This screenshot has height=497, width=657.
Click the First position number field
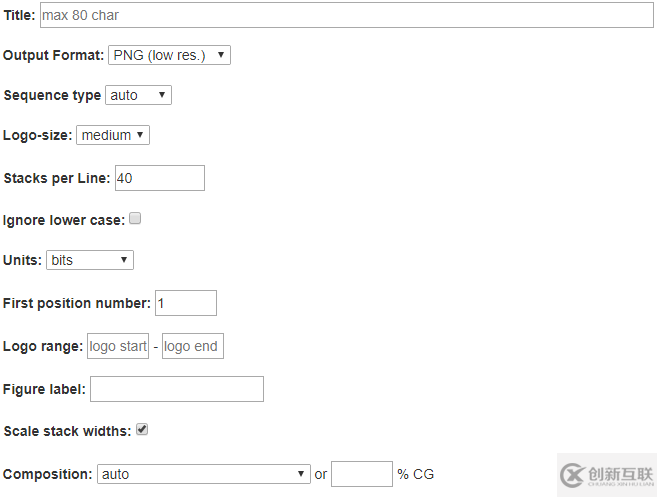point(186,303)
